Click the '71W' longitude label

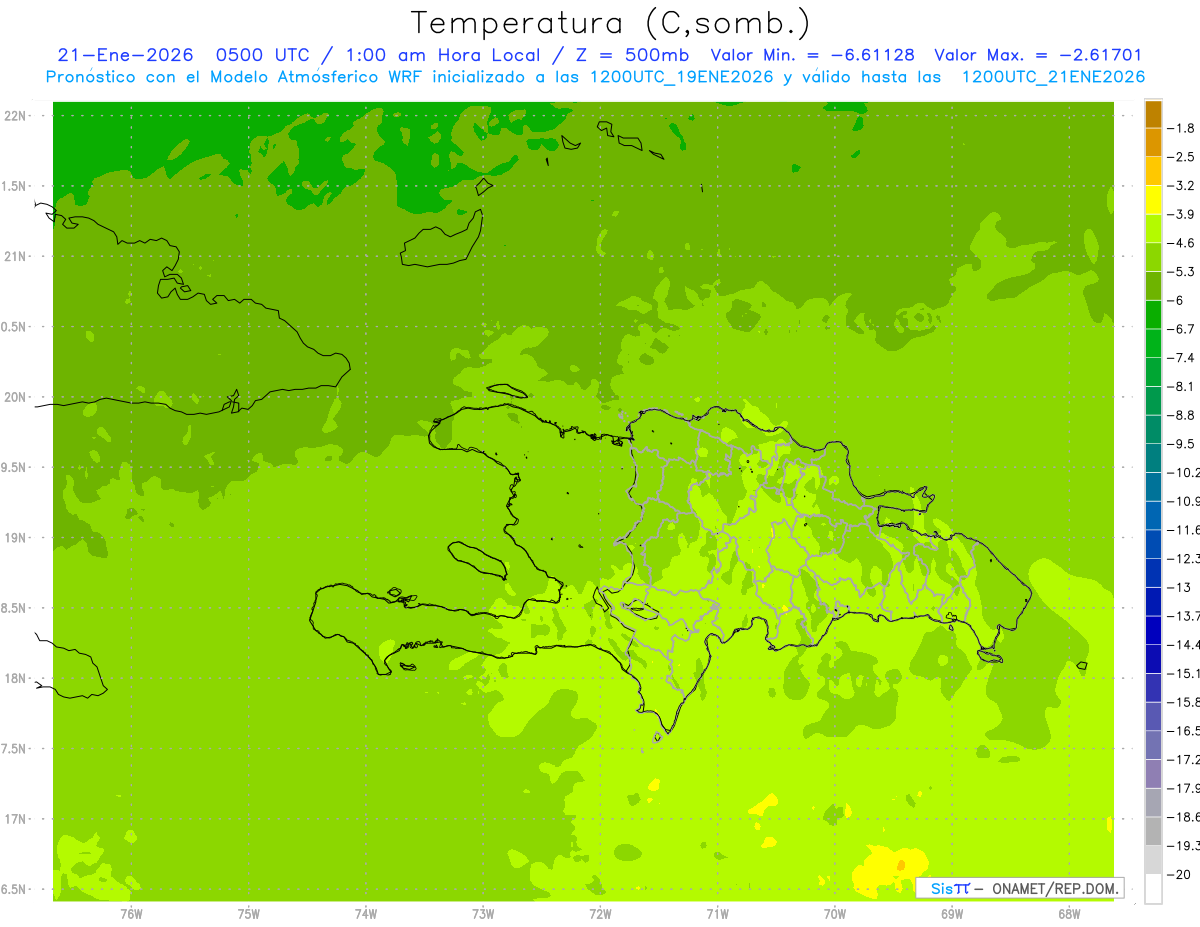pos(717,914)
